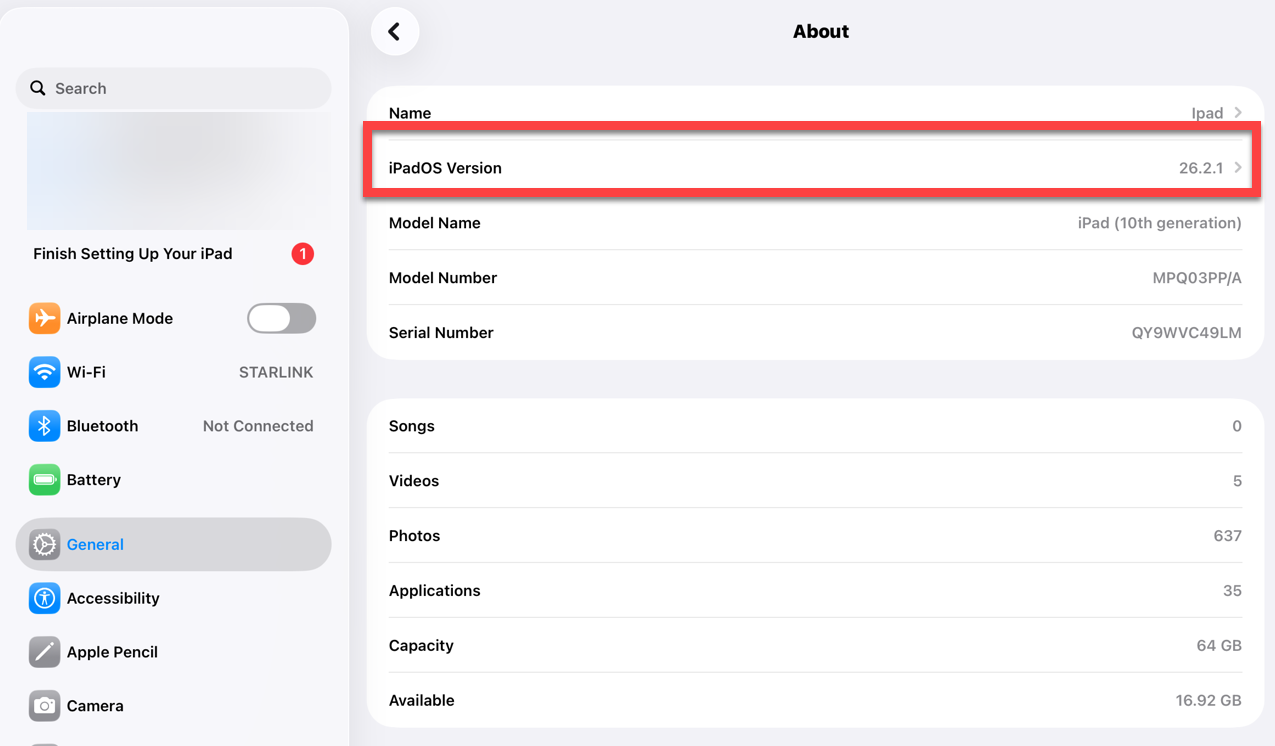The width and height of the screenshot is (1275, 746).
Task: Click the version value 26.2.1
Action: pyautogui.click(x=1201, y=168)
